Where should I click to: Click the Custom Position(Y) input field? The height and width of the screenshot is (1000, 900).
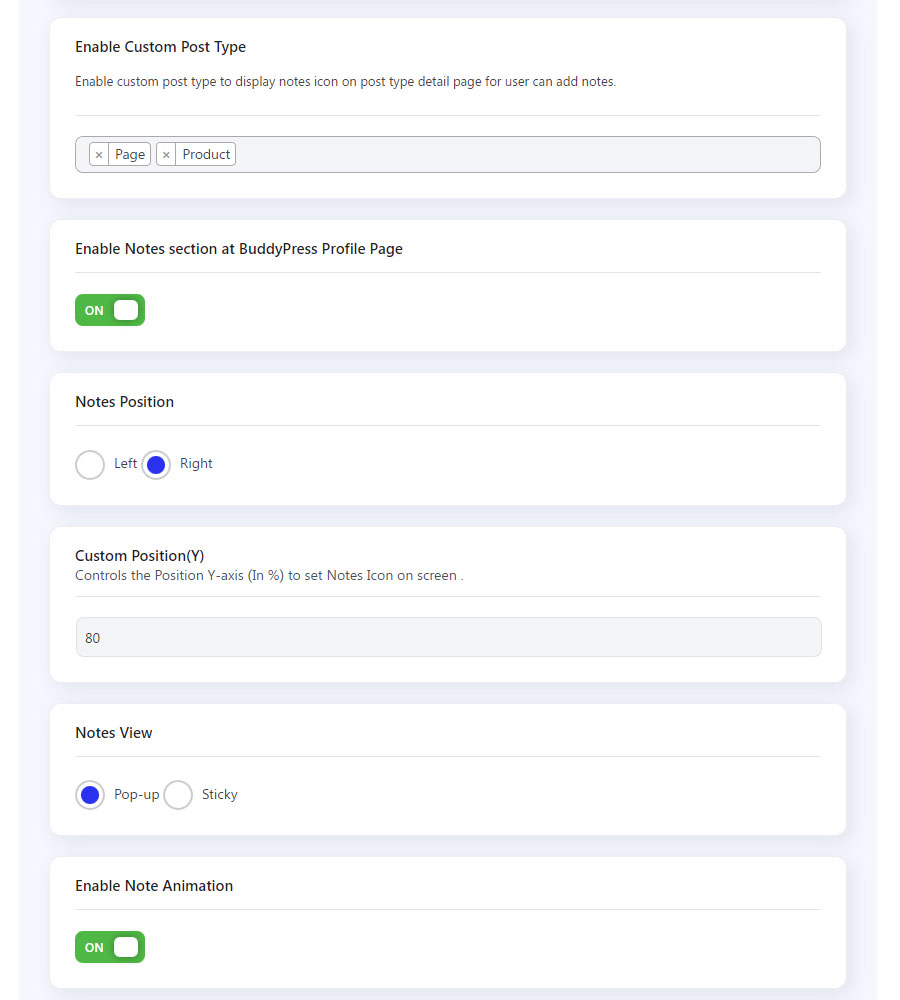pos(448,637)
